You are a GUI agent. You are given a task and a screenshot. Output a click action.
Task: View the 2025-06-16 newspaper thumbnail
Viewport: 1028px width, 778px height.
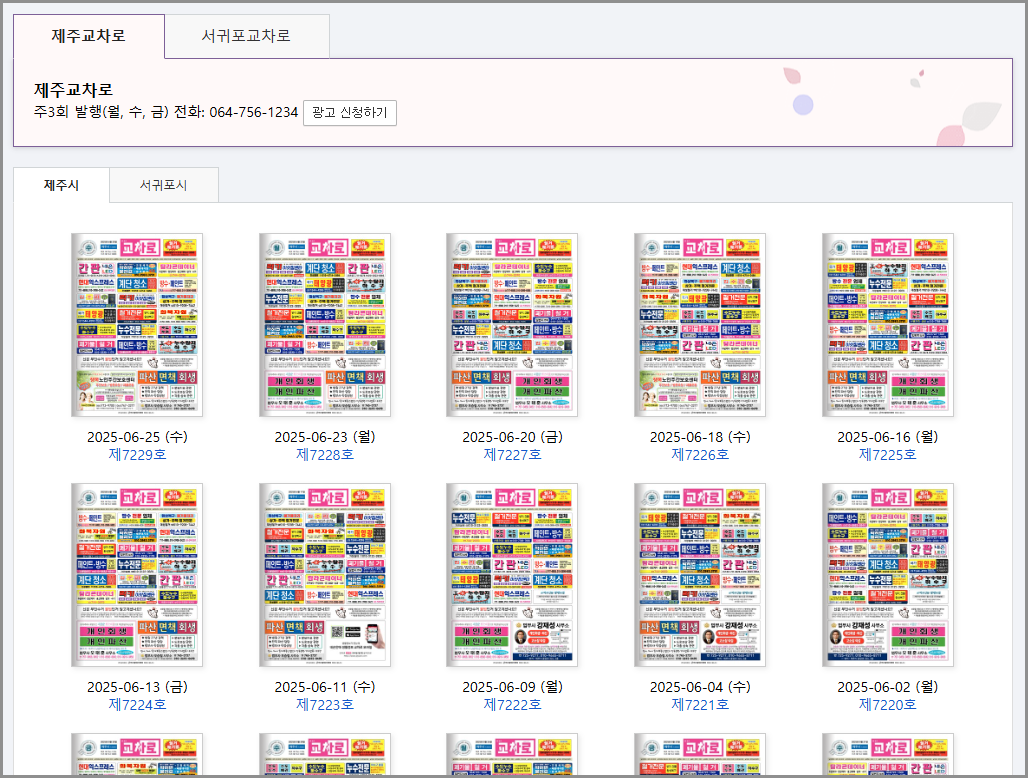888,325
